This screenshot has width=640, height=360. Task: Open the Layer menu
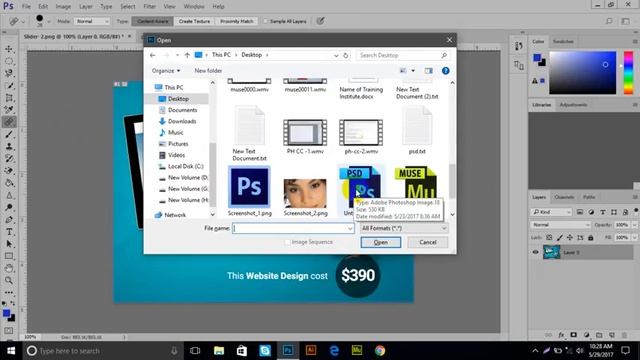point(85,7)
